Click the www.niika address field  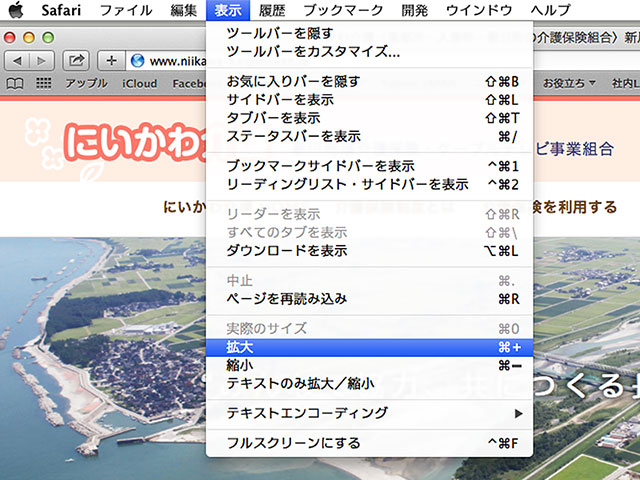pos(178,61)
